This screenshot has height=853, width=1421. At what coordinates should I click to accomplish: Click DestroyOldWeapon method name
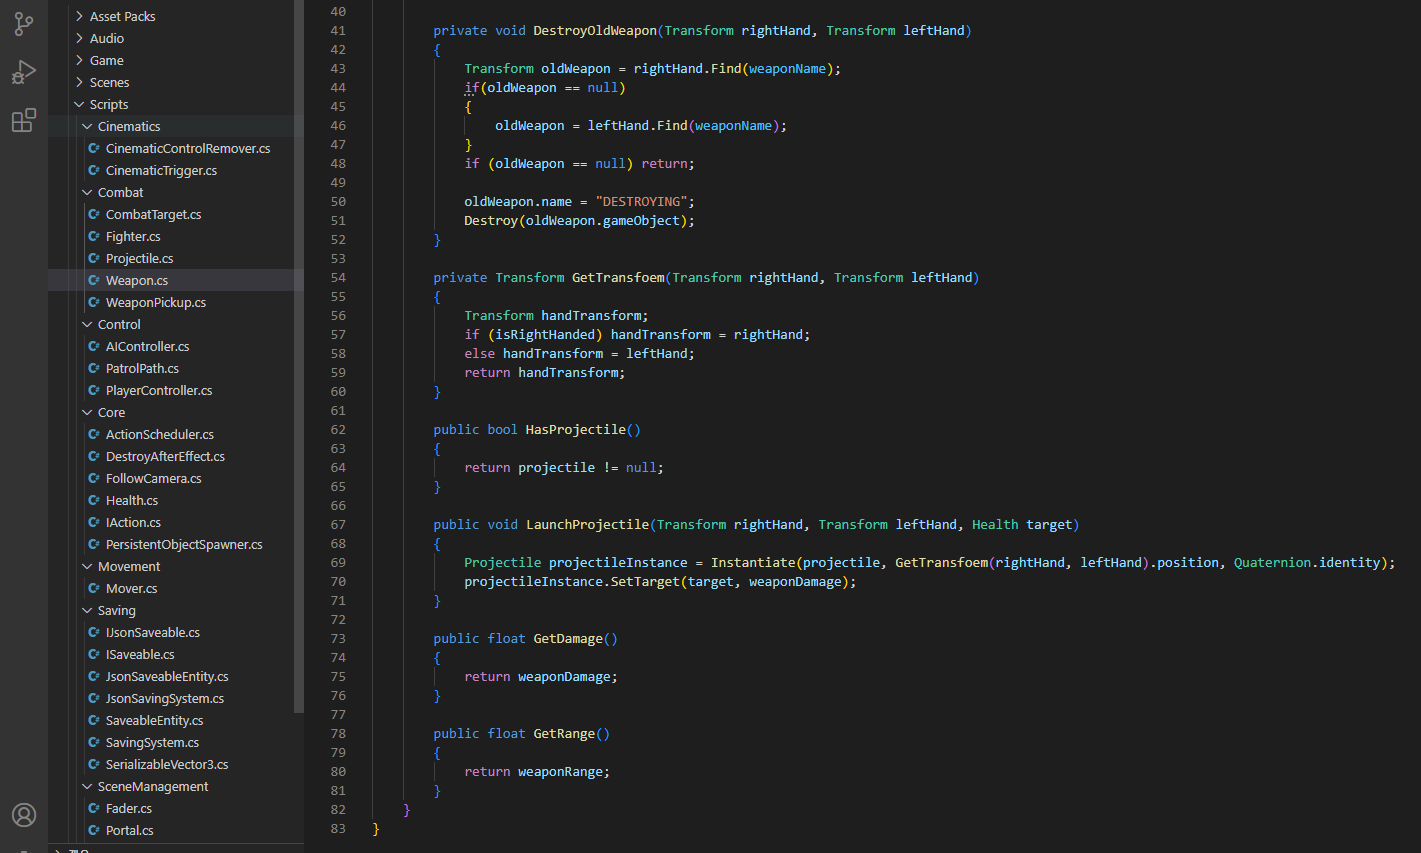click(595, 30)
